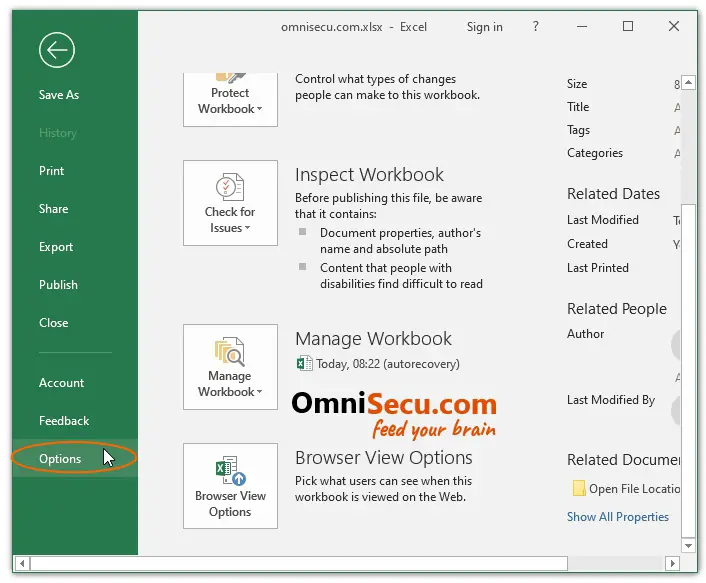Click the omnisecu.com.xlsx title text
Image resolution: width=706 pixels, height=583 pixels.
331,27
